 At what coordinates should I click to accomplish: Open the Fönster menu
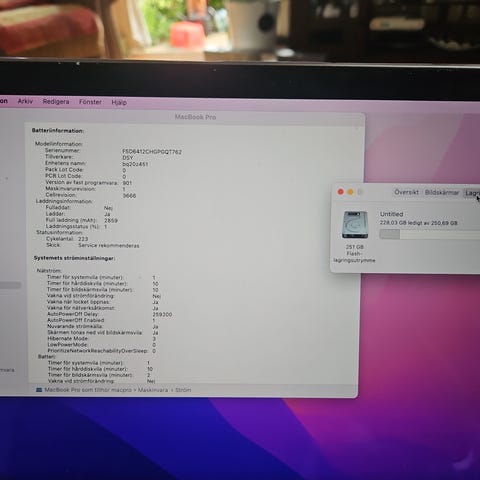point(90,102)
